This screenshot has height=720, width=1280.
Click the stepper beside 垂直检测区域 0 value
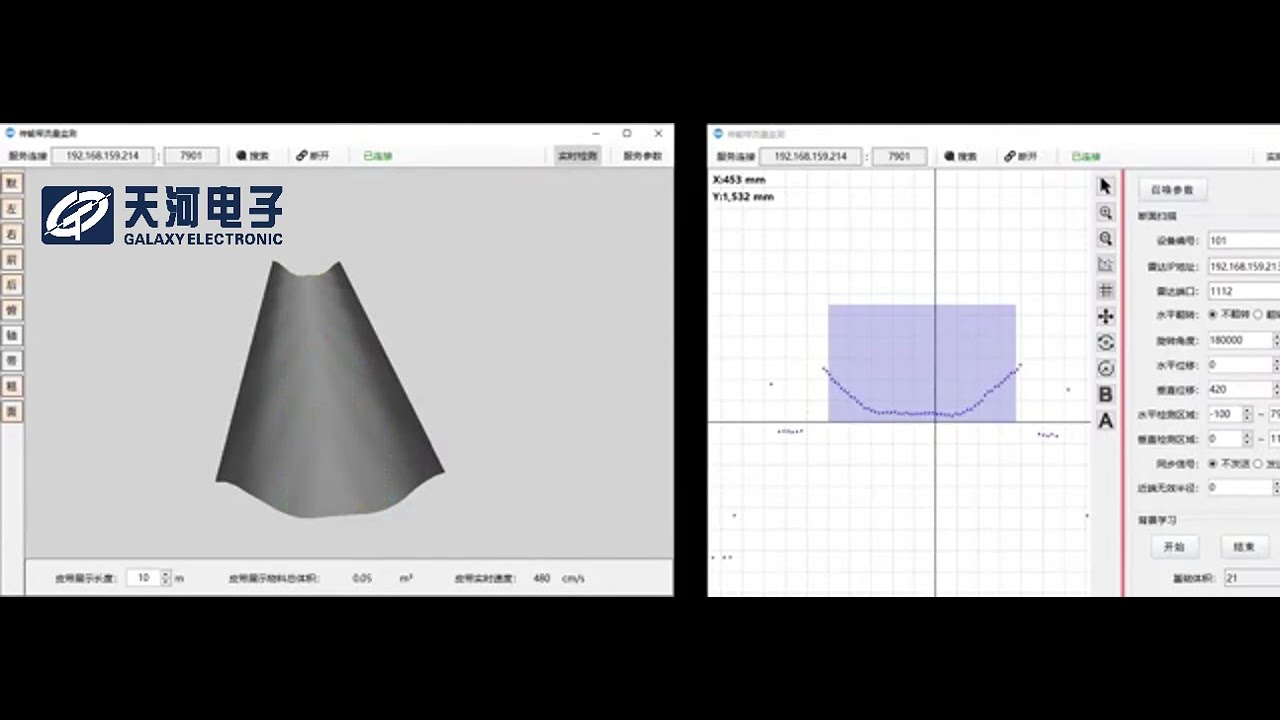(x=1247, y=439)
